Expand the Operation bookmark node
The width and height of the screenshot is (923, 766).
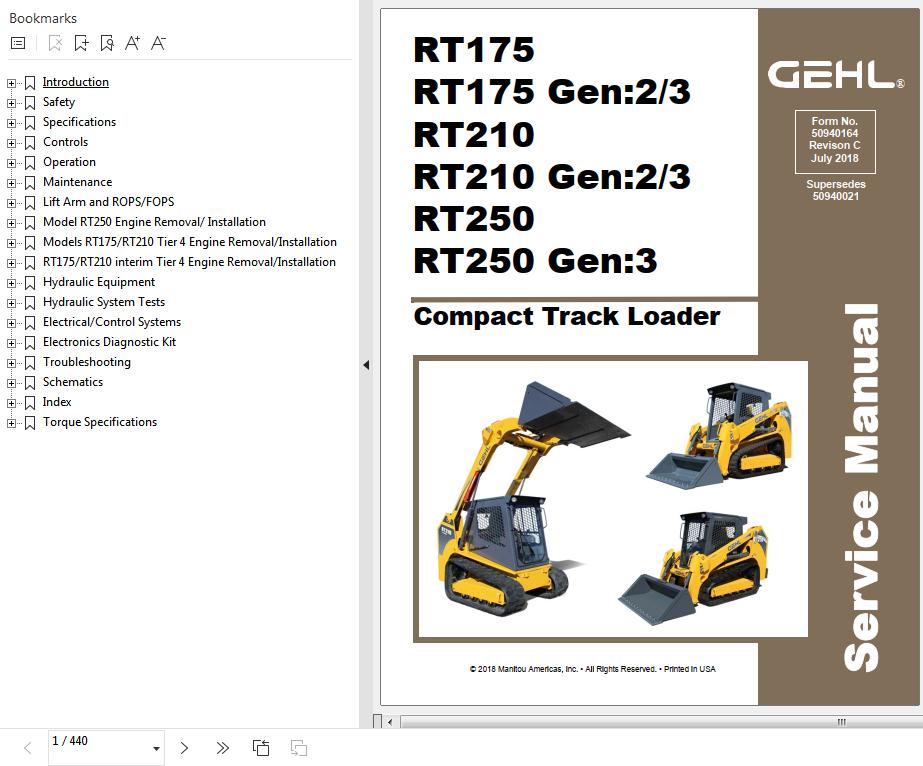[x=11, y=163]
